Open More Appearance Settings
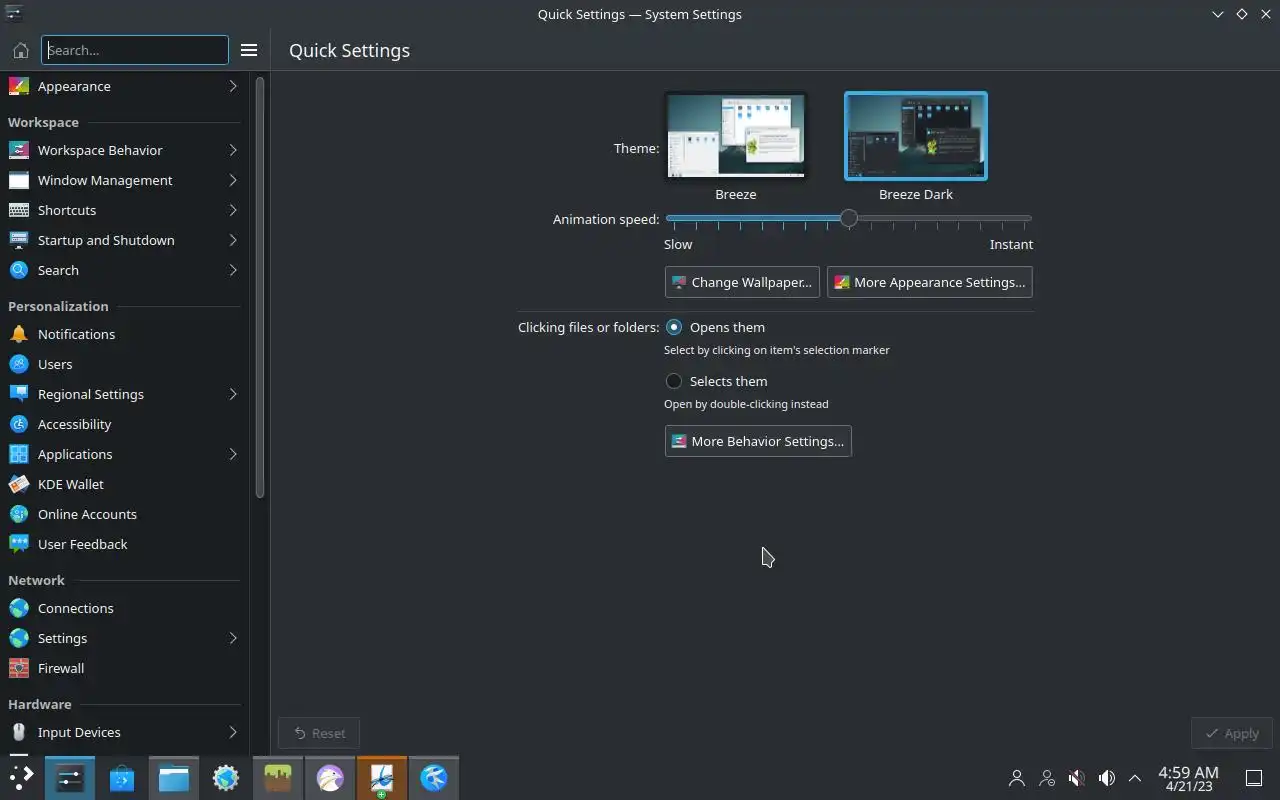The height and width of the screenshot is (800, 1280). point(929,282)
